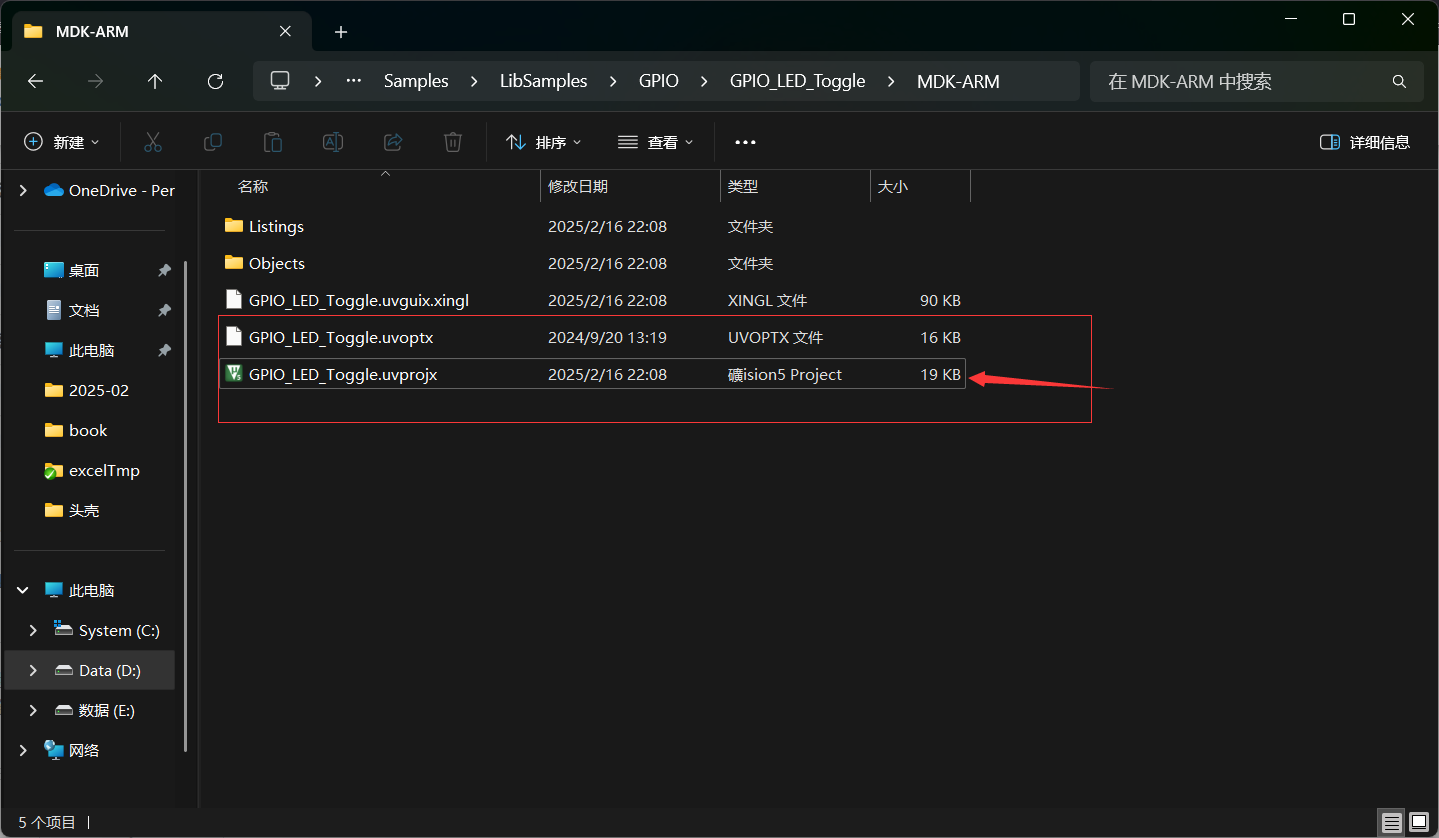Open the 新建 new item menu
Image resolution: width=1439 pixels, height=838 pixels.
tap(62, 142)
